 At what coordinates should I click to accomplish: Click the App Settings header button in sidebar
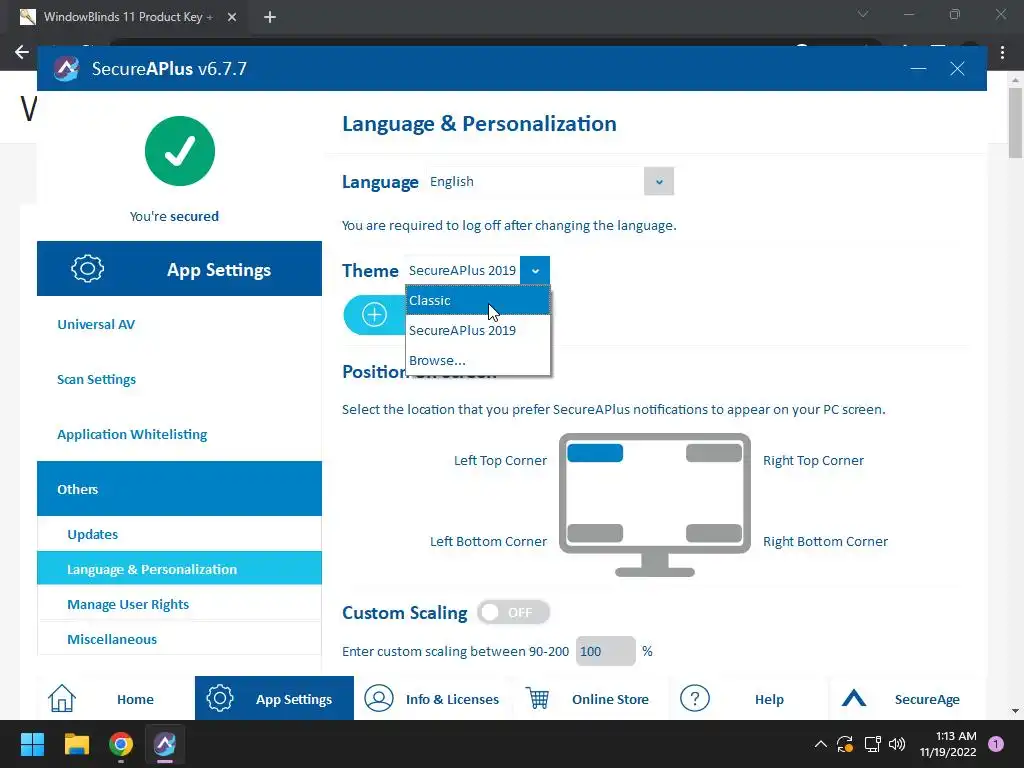coord(180,268)
